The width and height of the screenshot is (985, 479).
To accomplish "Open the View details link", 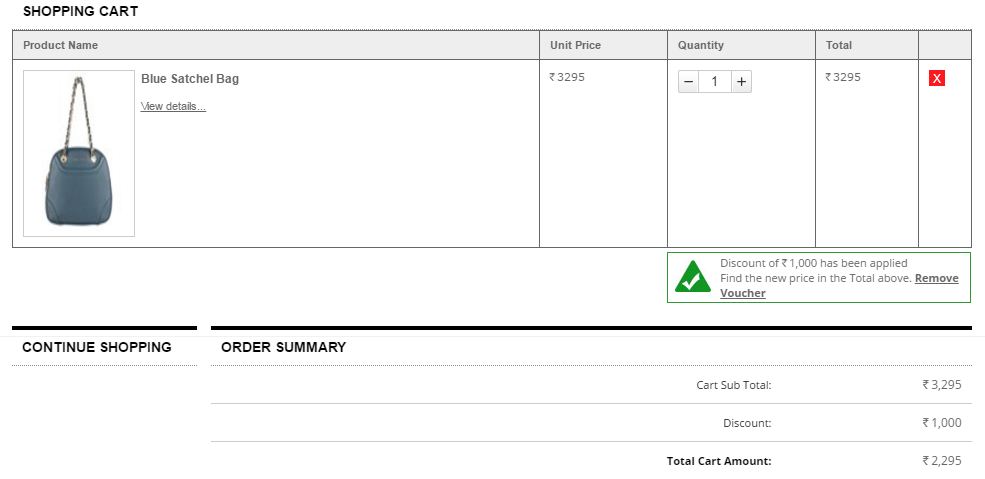I will 173,107.
